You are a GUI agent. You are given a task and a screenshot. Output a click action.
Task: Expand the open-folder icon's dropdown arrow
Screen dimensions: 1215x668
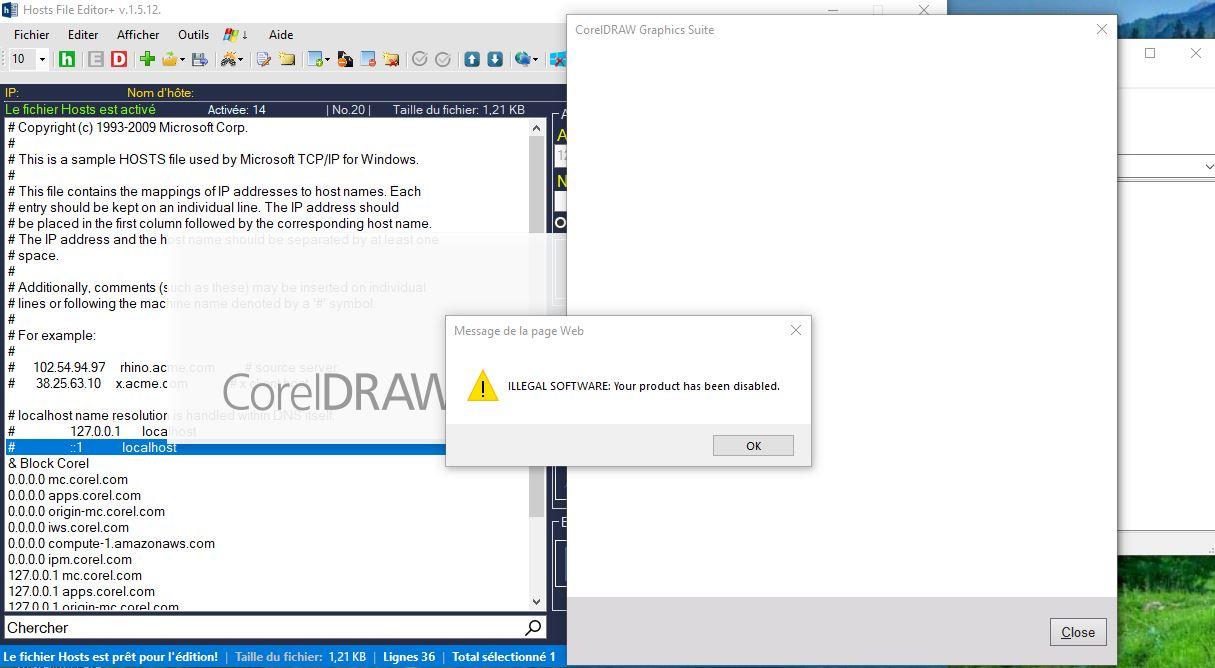(182, 59)
